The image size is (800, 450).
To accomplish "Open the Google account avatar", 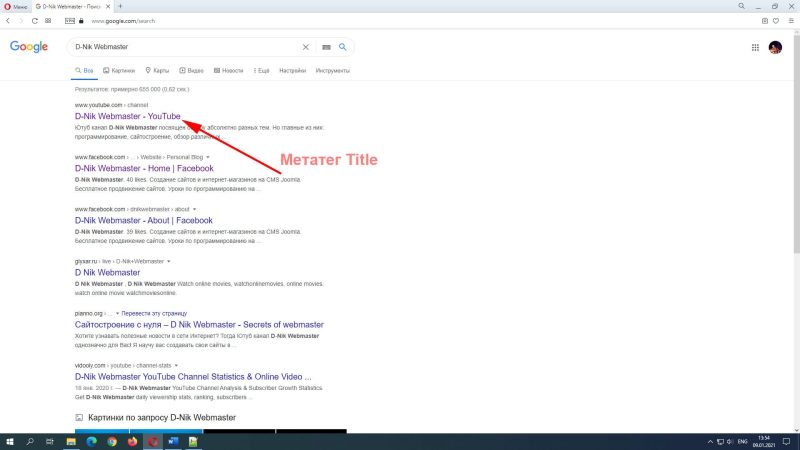I will coord(776,47).
